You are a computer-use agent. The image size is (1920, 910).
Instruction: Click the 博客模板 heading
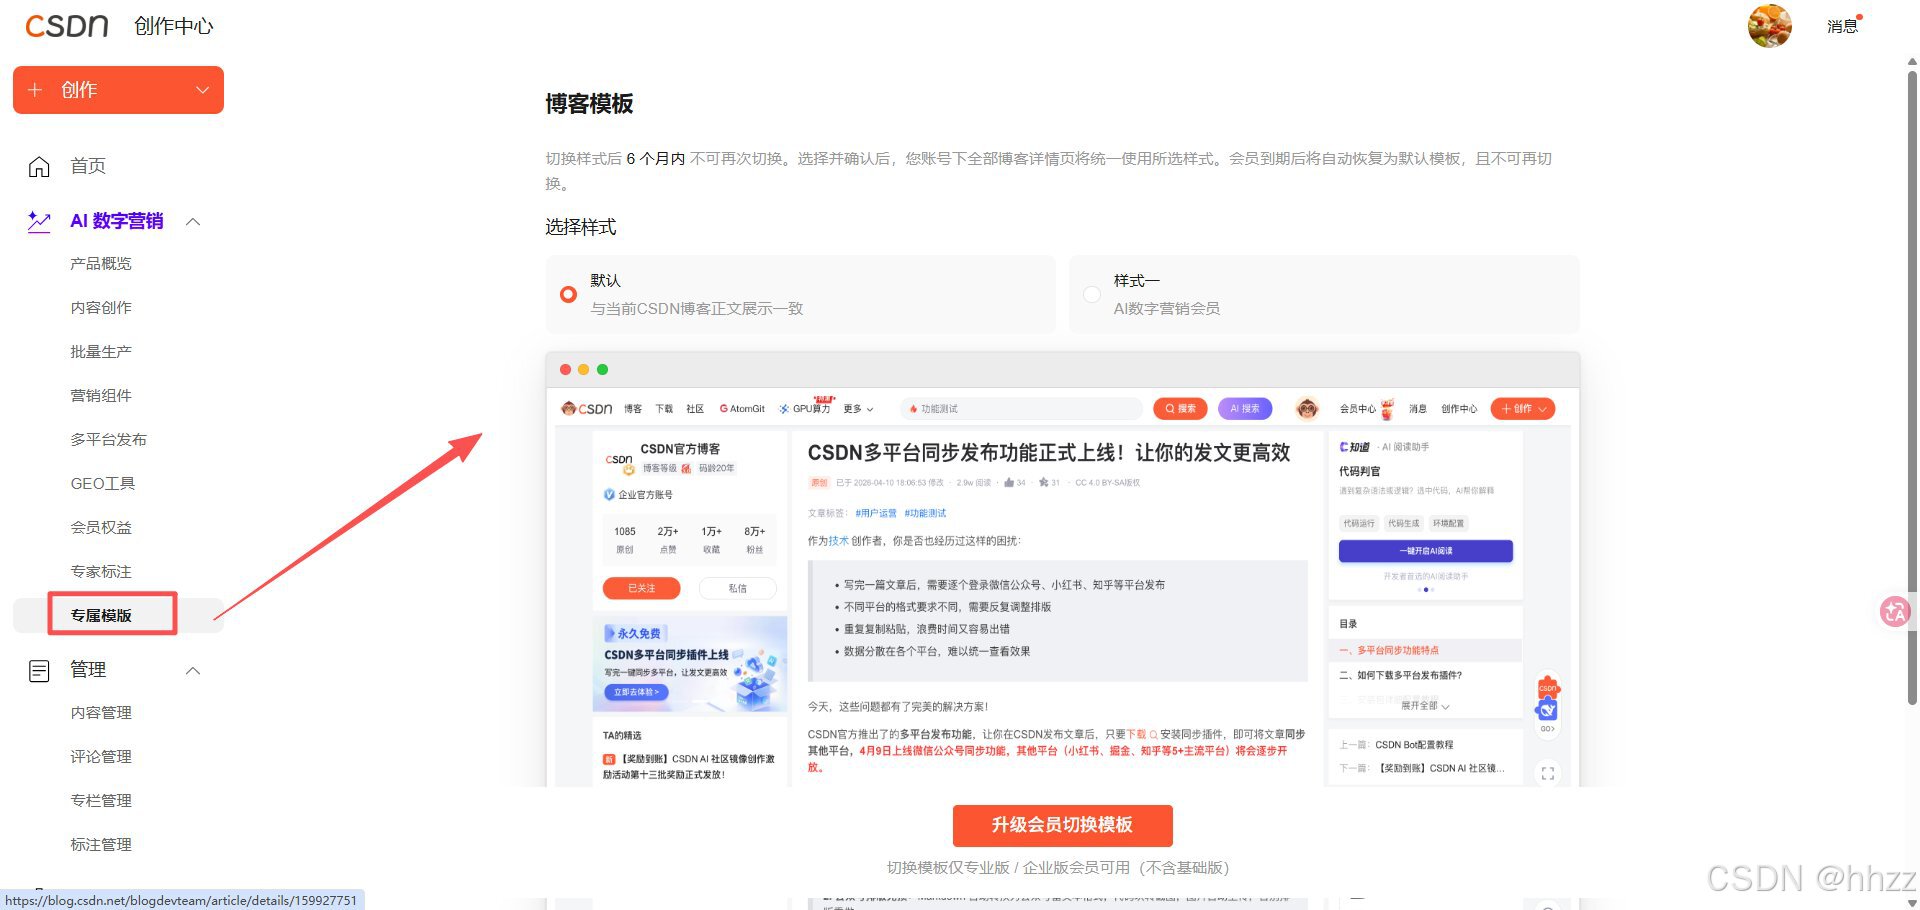pyautogui.click(x=589, y=104)
